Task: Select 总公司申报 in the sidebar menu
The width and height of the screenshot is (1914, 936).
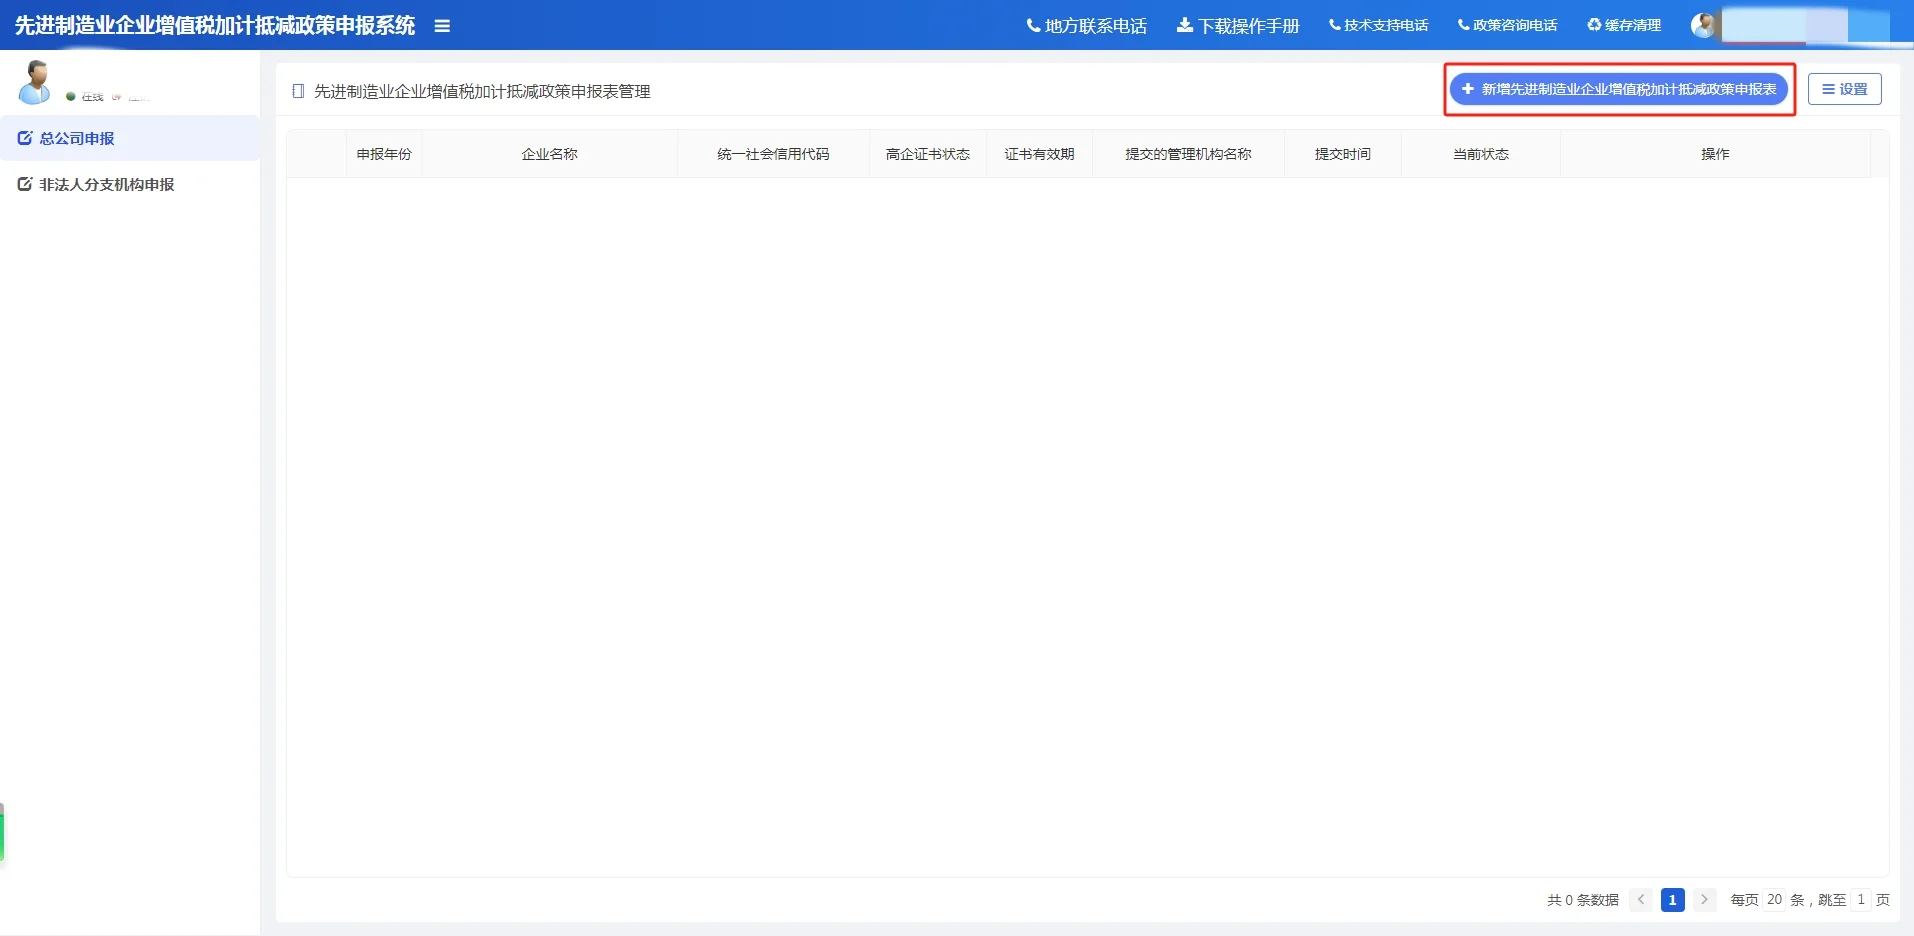Action: tap(77, 139)
